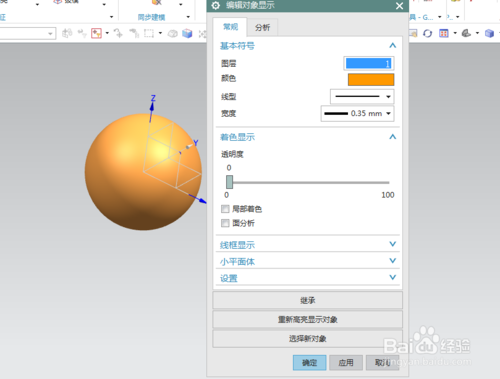
Task: Click the 确定 OK button
Action: pos(310,363)
